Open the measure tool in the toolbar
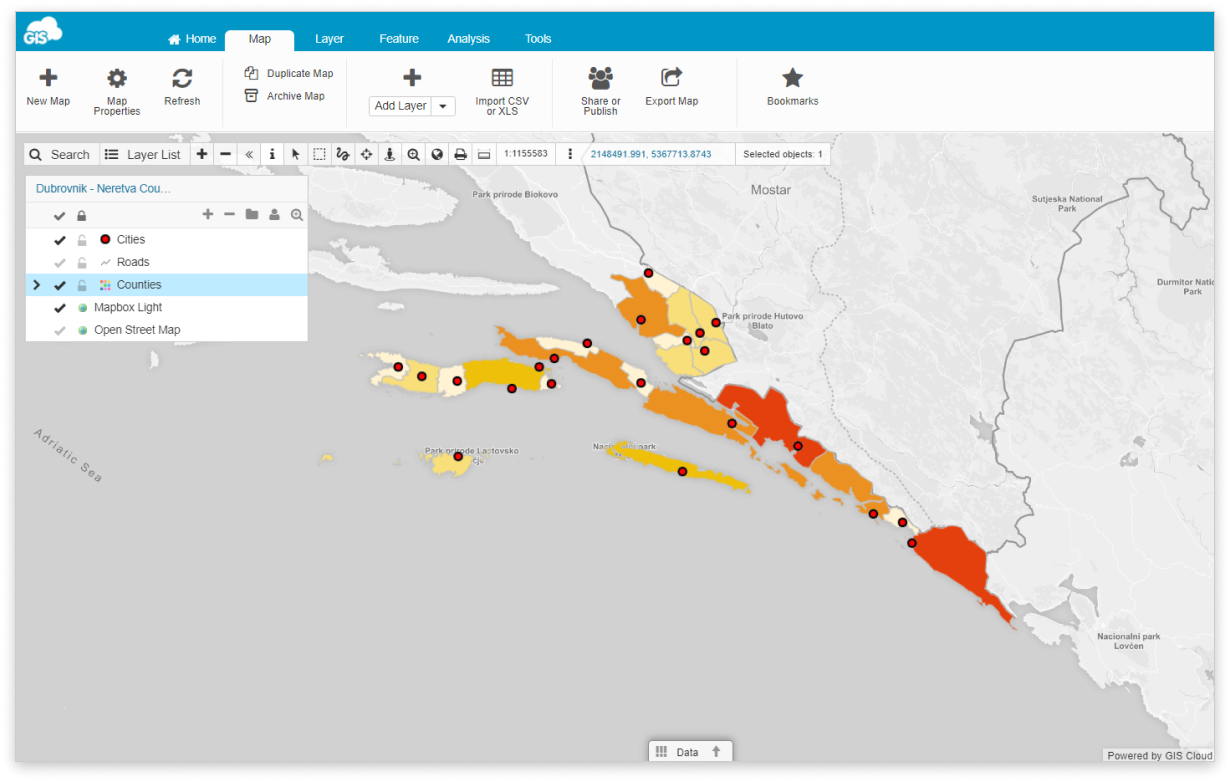This screenshot has width=1230, height=781. click(483, 154)
